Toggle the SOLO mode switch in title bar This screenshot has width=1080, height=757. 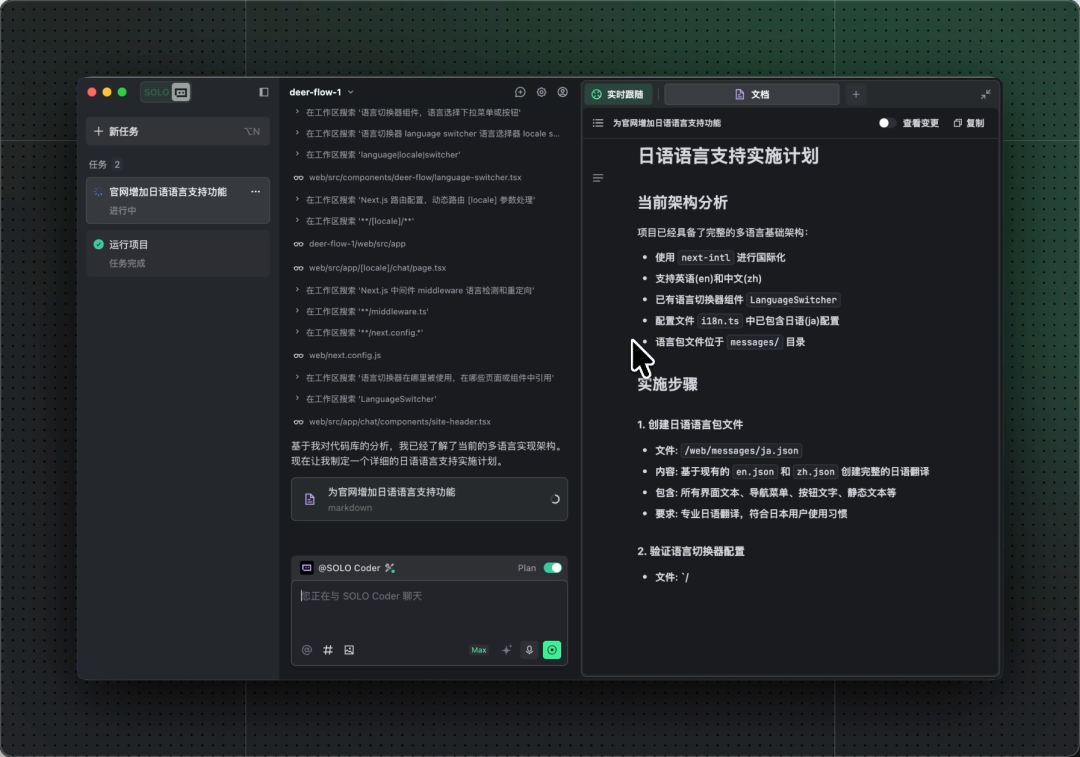tap(166, 92)
